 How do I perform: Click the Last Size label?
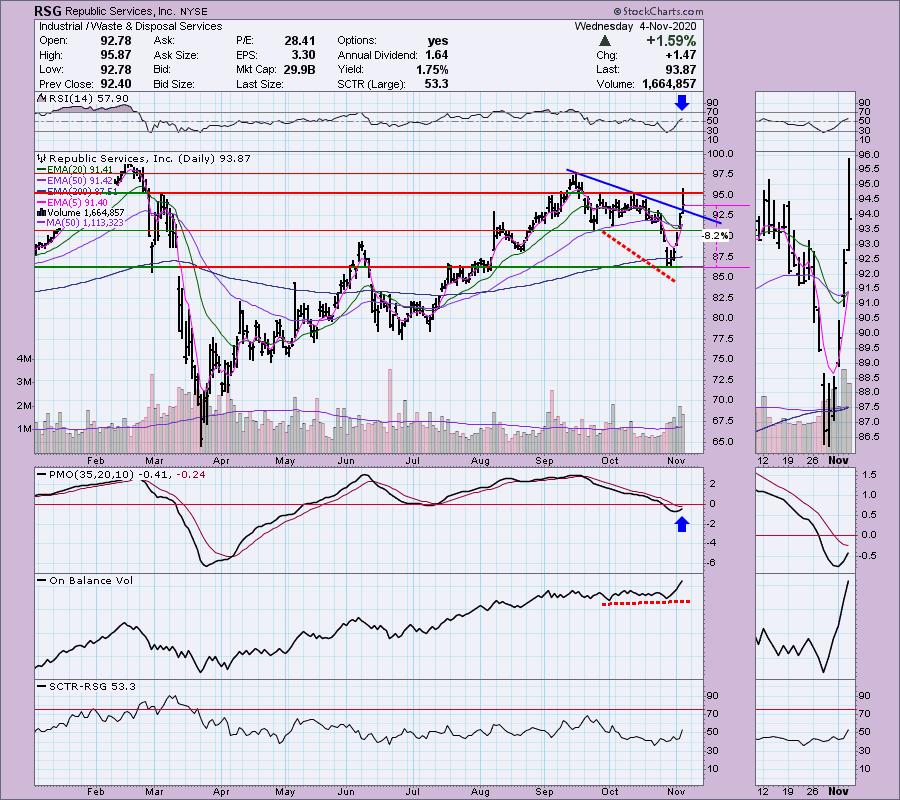(259, 84)
